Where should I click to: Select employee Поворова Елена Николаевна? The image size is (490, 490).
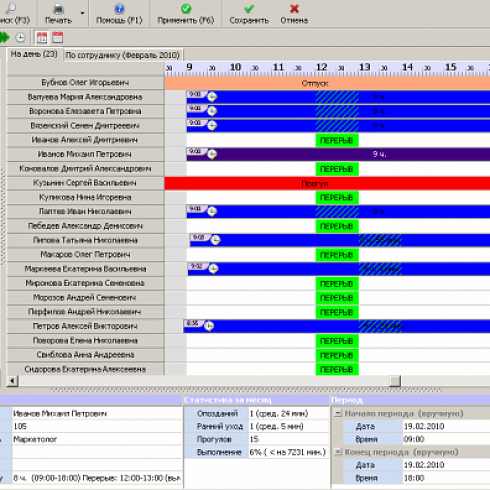pyautogui.click(x=85, y=340)
